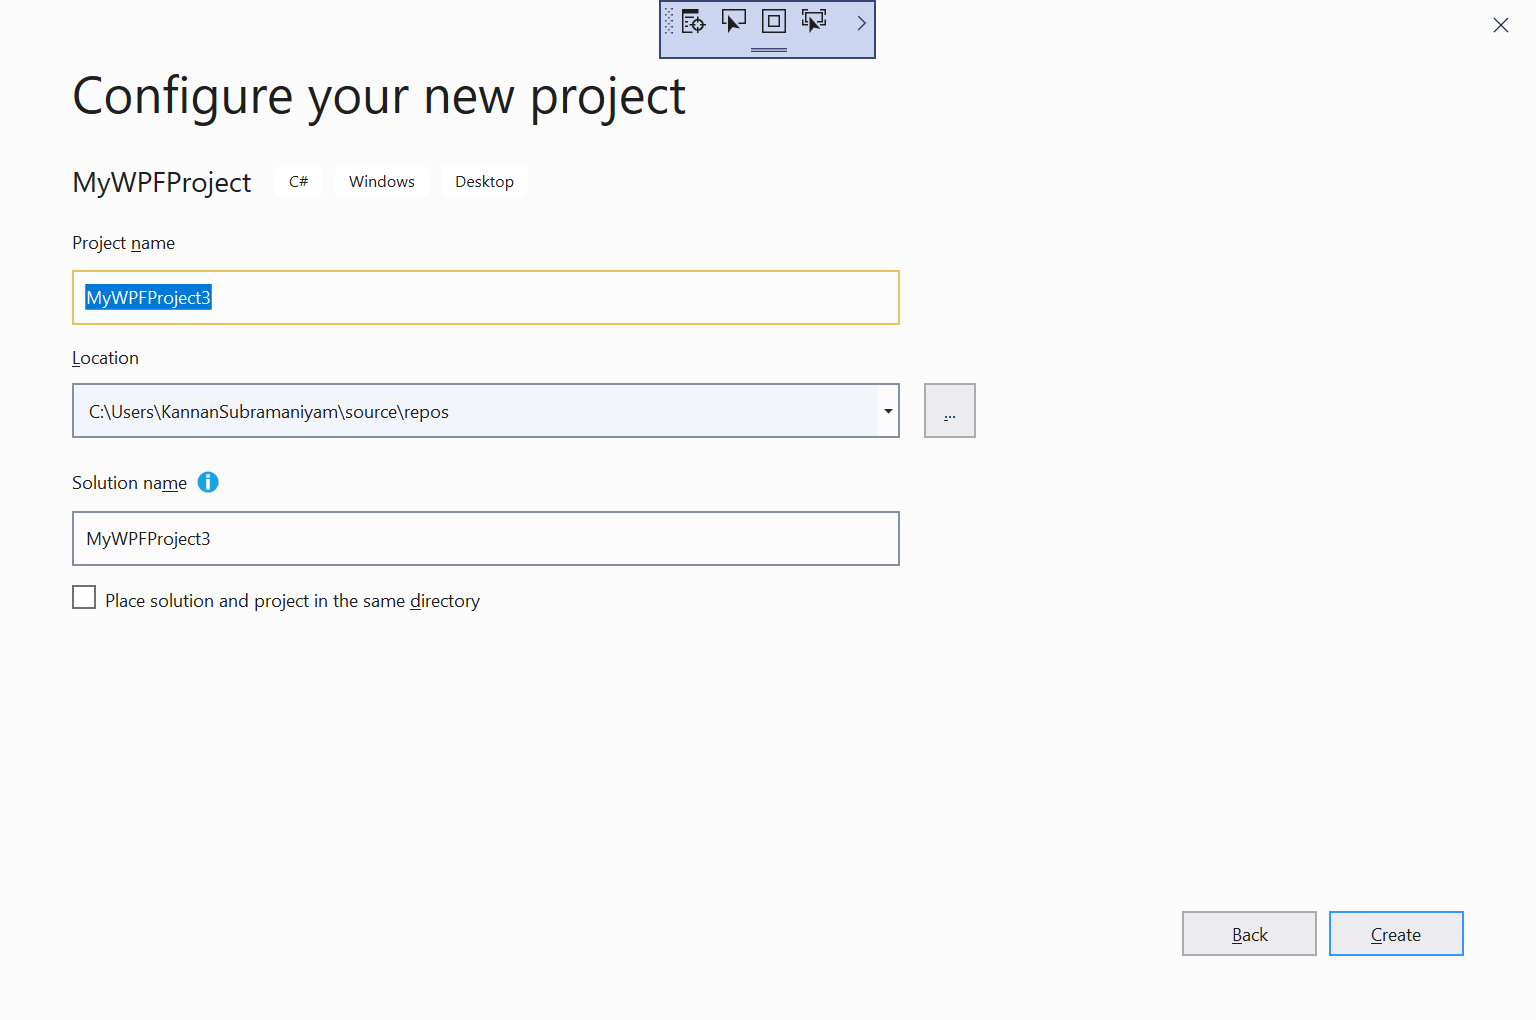Click the Solution name text field
Viewport: 1536px width, 1020px height.
pyautogui.click(x=485, y=539)
